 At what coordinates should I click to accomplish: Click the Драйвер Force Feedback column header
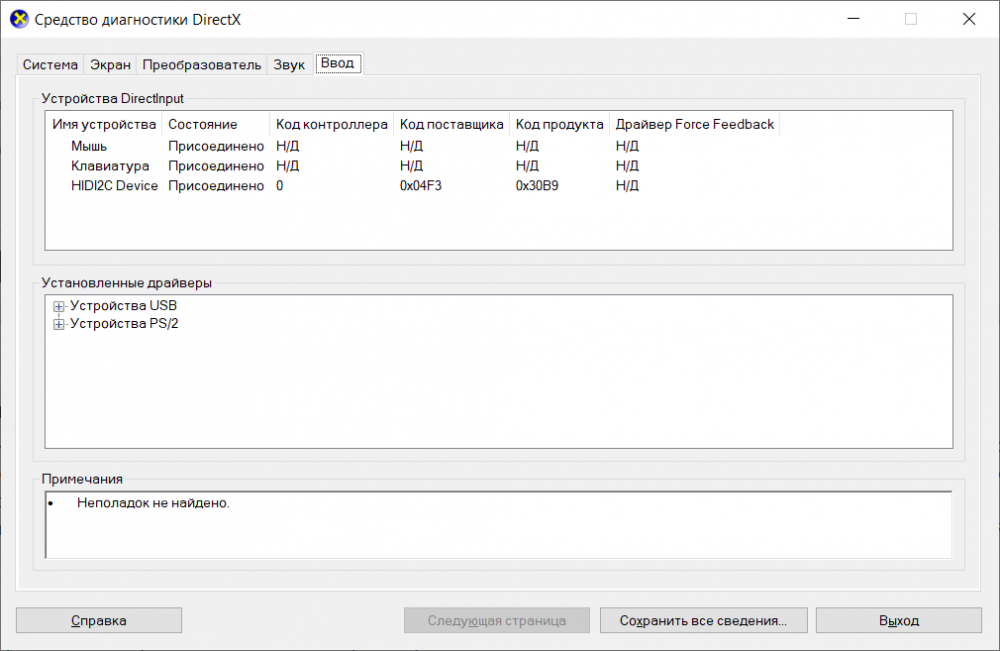[x=694, y=125]
